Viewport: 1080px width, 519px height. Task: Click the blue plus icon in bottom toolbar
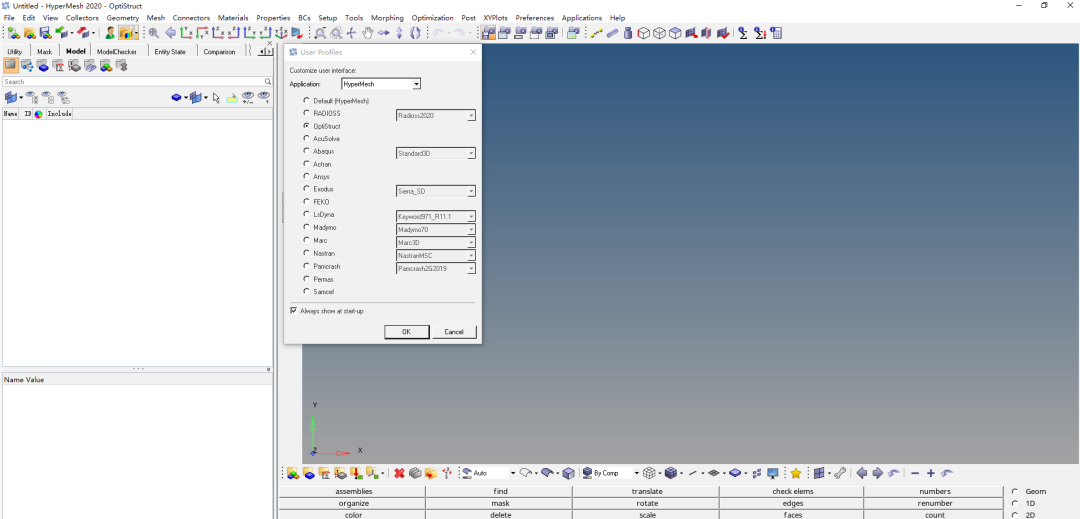click(930, 473)
